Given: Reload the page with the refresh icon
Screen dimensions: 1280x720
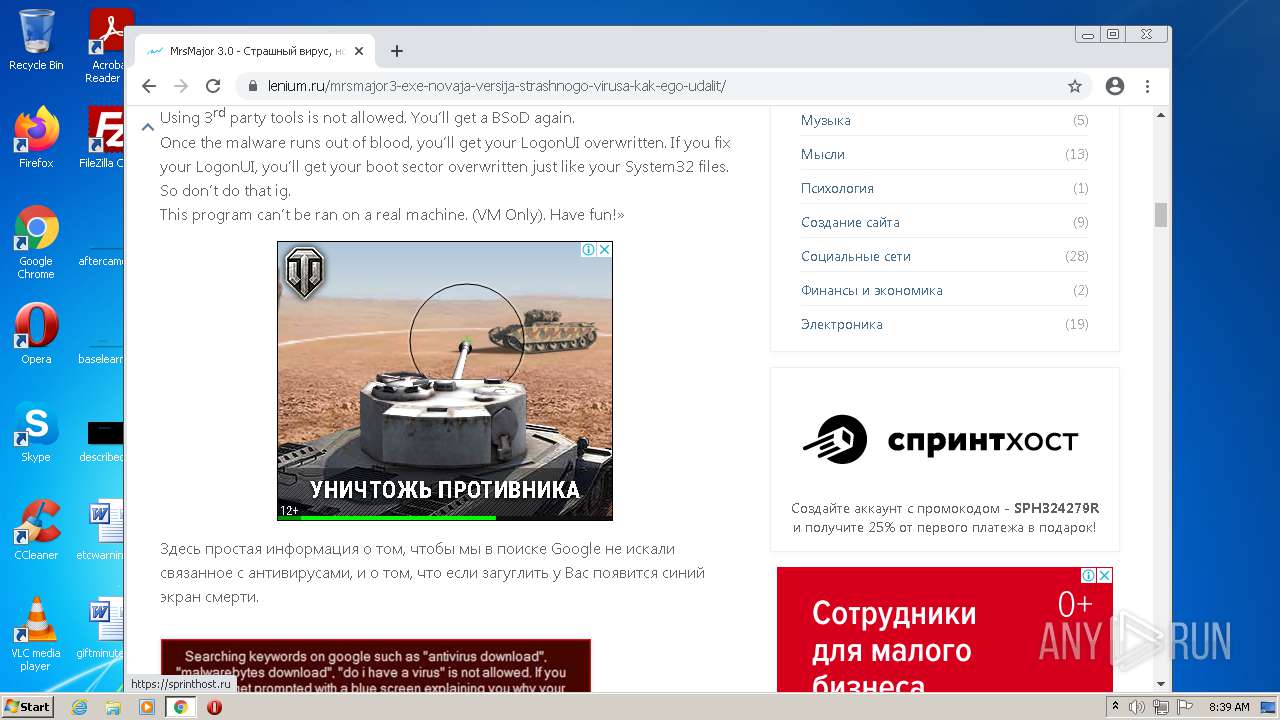Looking at the screenshot, I should (213, 86).
